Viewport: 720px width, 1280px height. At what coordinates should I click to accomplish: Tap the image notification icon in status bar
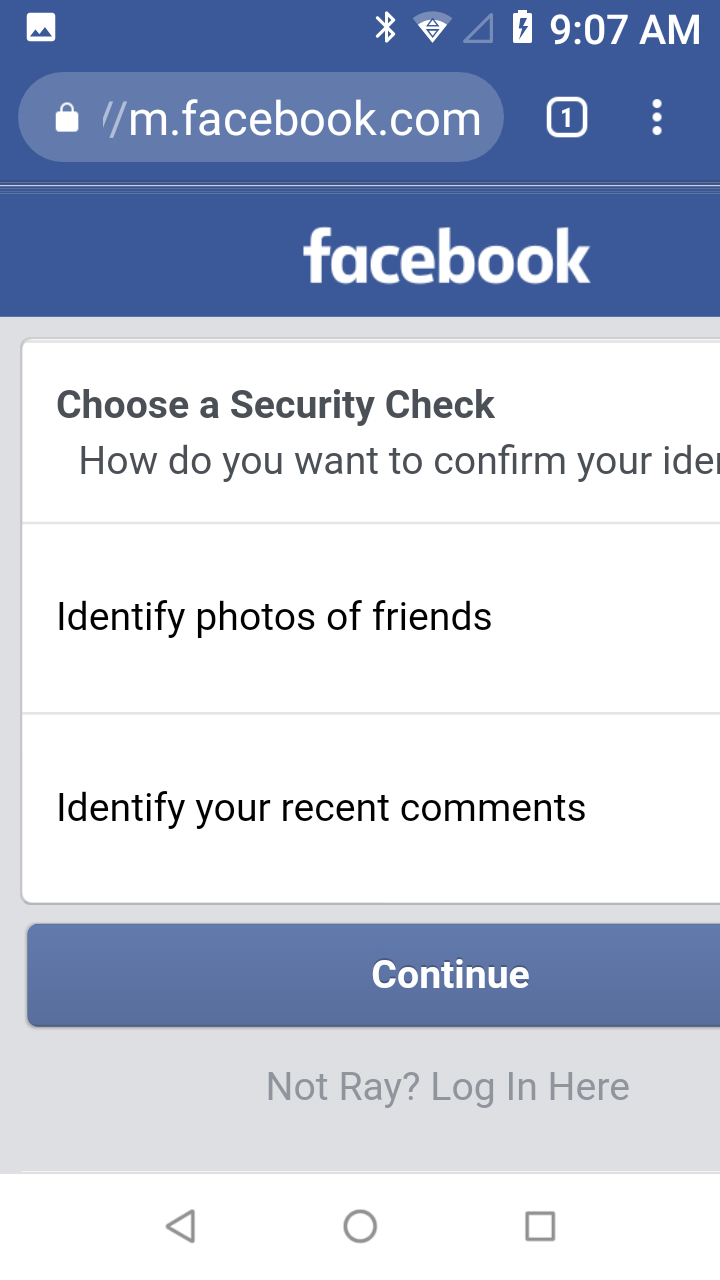(x=41, y=28)
